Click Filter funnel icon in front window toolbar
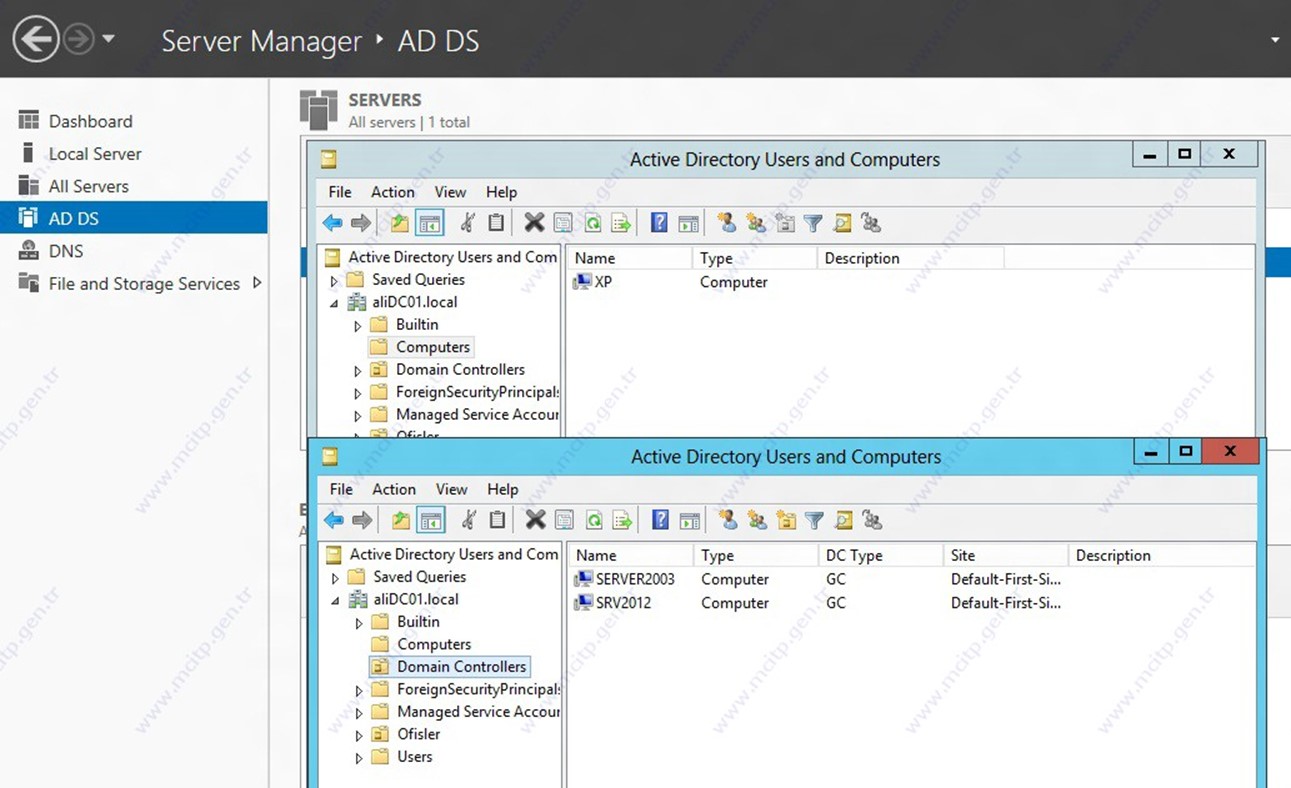The image size is (1291, 788). pos(814,520)
